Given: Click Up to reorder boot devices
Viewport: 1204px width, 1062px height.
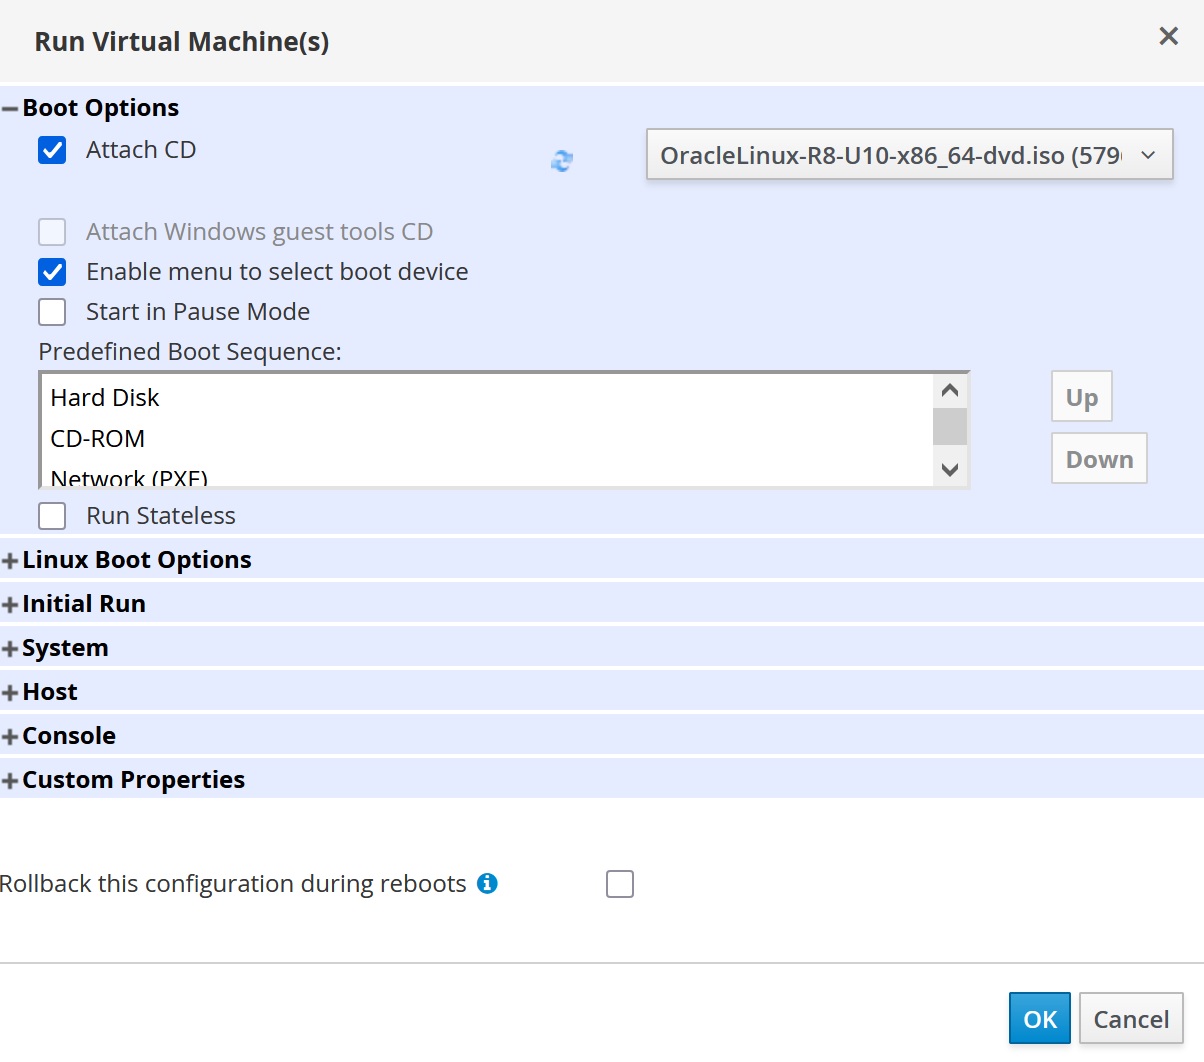Looking at the screenshot, I should [x=1080, y=396].
